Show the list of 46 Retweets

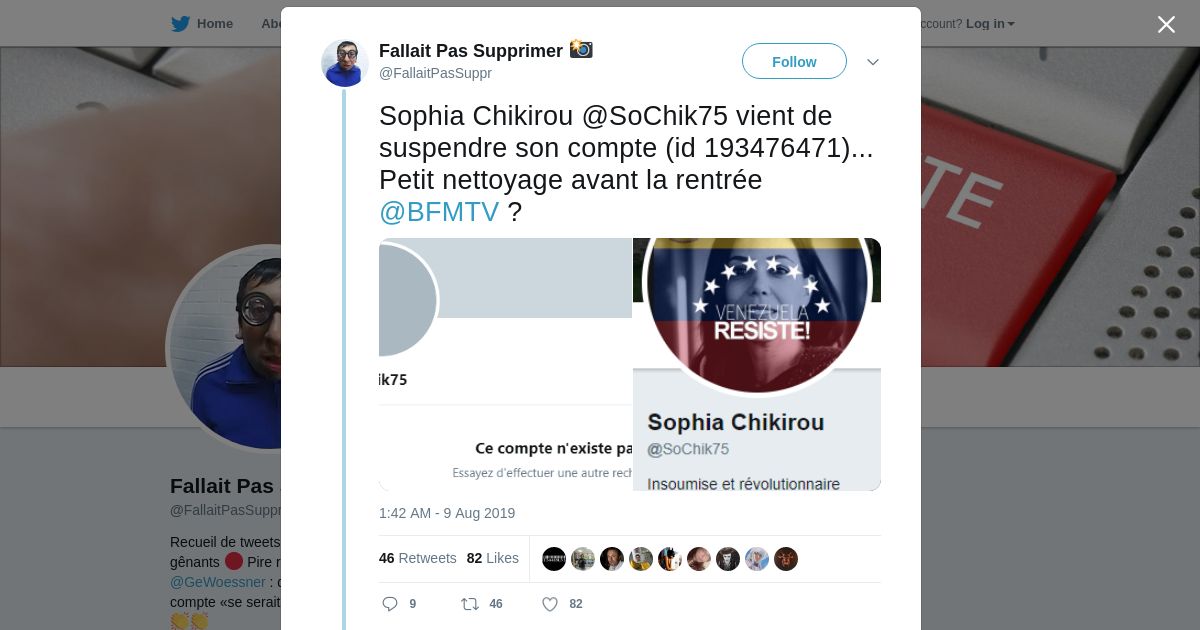418,558
